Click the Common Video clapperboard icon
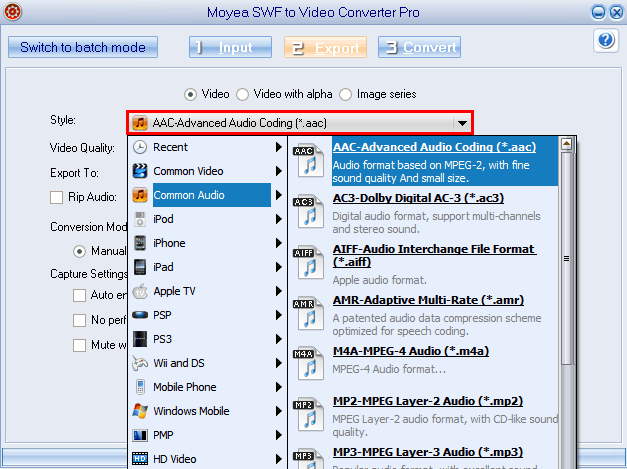627x469 pixels. click(140, 171)
